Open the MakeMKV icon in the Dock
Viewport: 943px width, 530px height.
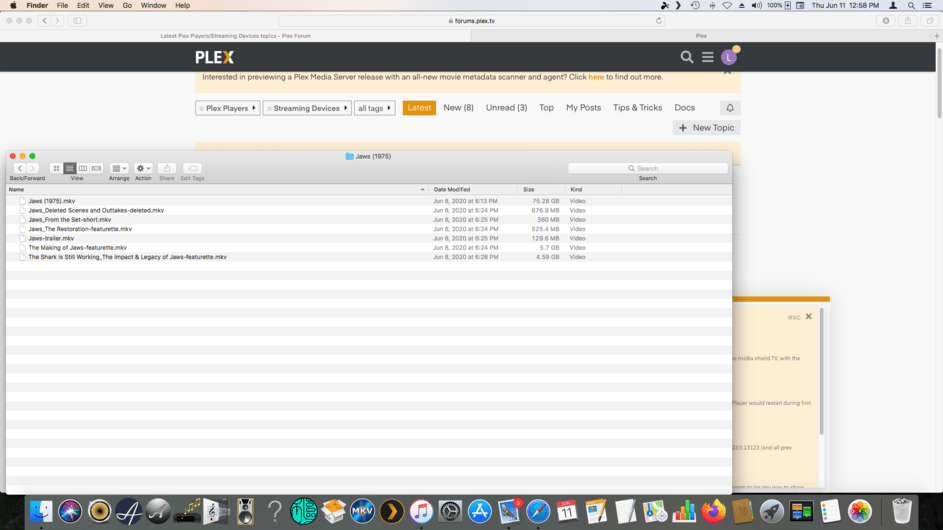362,511
